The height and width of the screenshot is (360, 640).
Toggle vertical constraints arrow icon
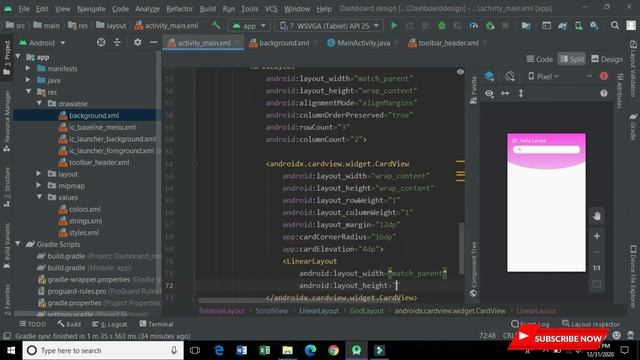521,93
